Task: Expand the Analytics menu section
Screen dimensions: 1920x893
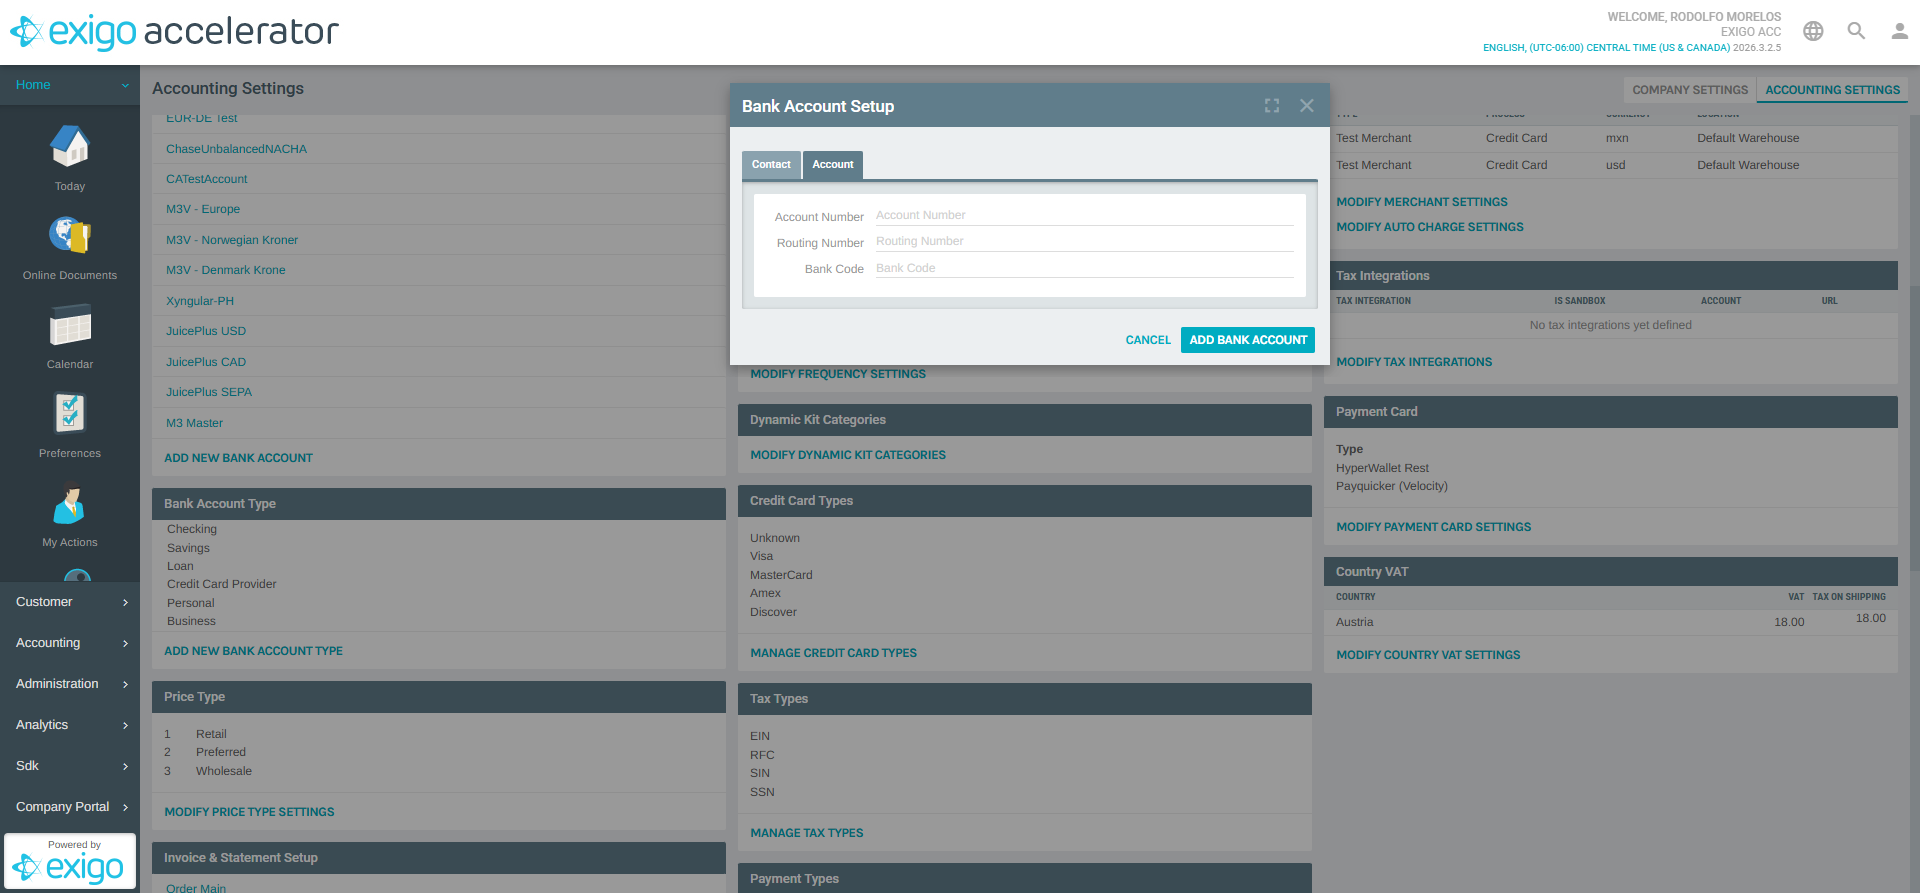Action: [70, 725]
